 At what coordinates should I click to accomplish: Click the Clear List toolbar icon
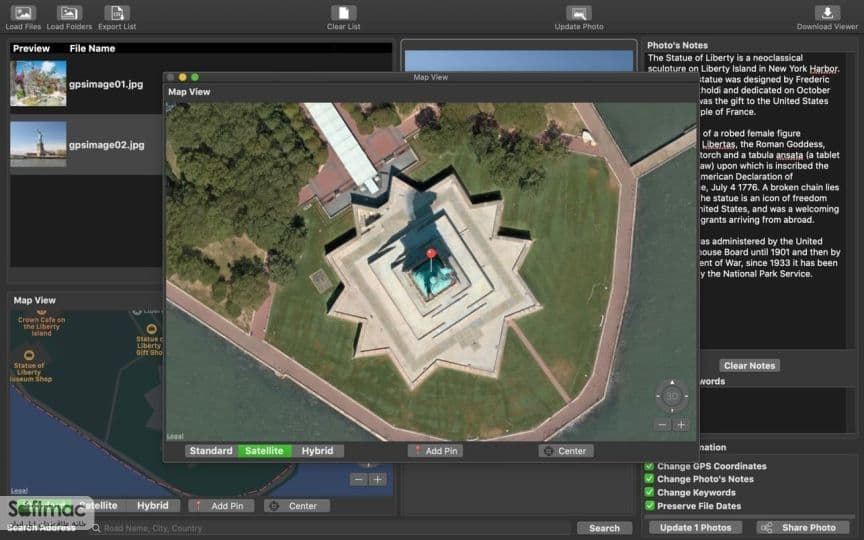click(x=343, y=13)
